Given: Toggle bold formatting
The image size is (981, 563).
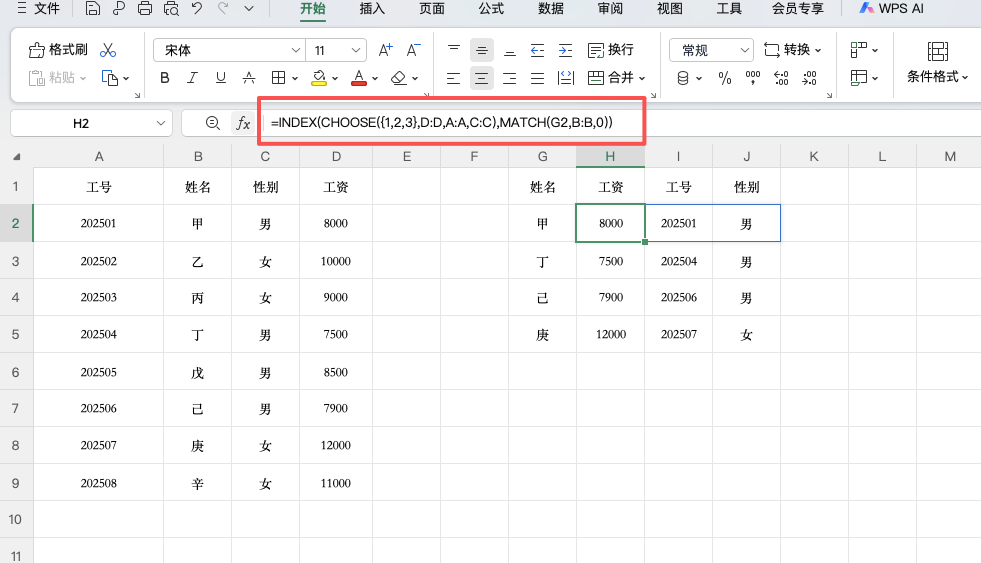Looking at the screenshot, I should pyautogui.click(x=165, y=78).
